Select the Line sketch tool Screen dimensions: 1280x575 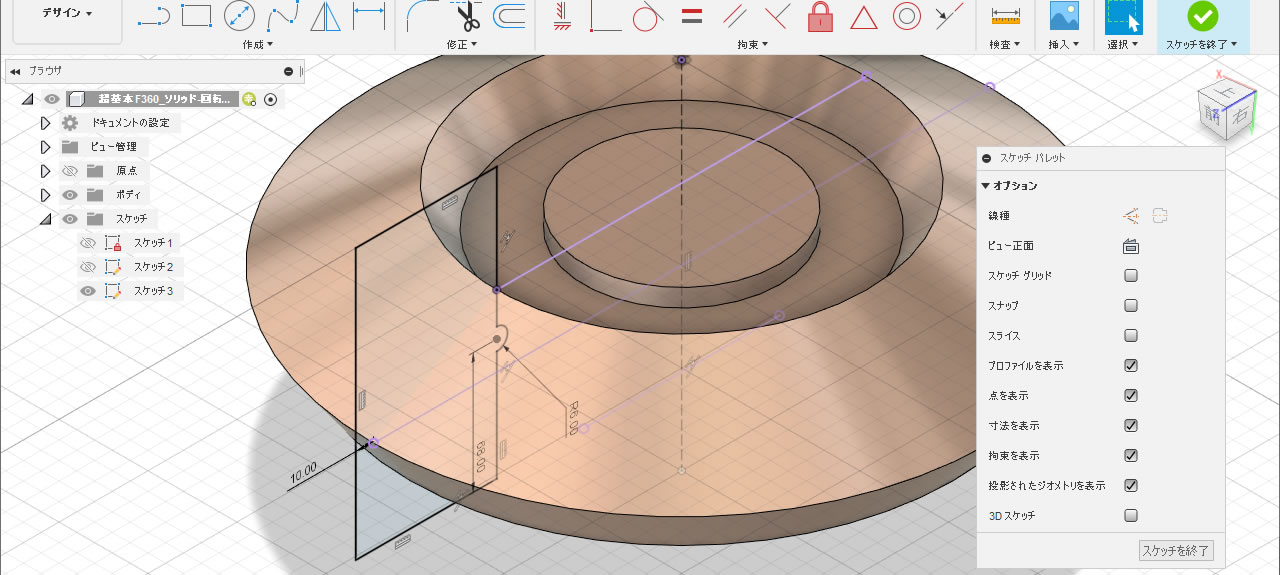[x=153, y=16]
